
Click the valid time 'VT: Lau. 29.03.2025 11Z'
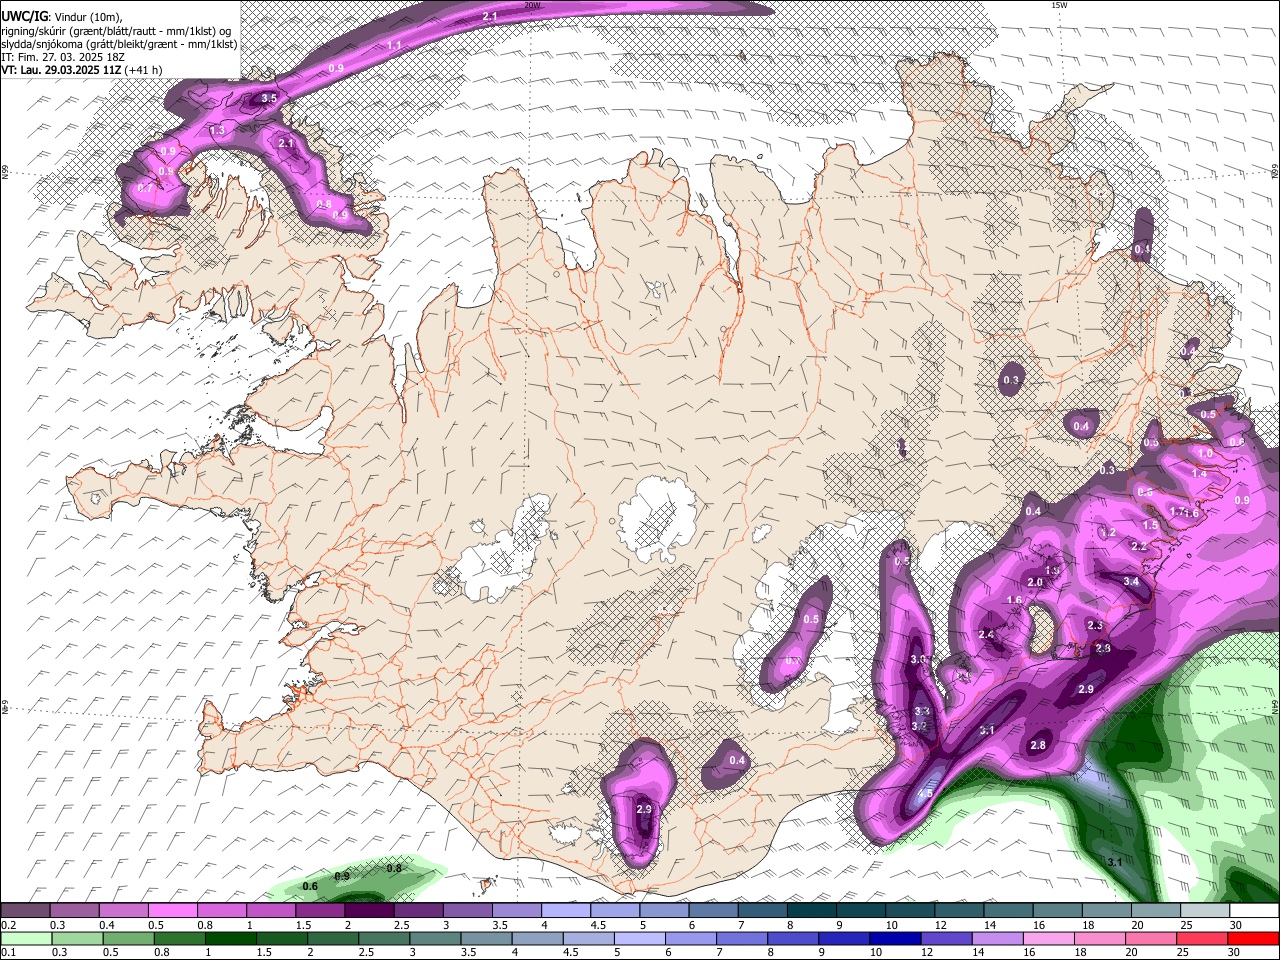62,70
